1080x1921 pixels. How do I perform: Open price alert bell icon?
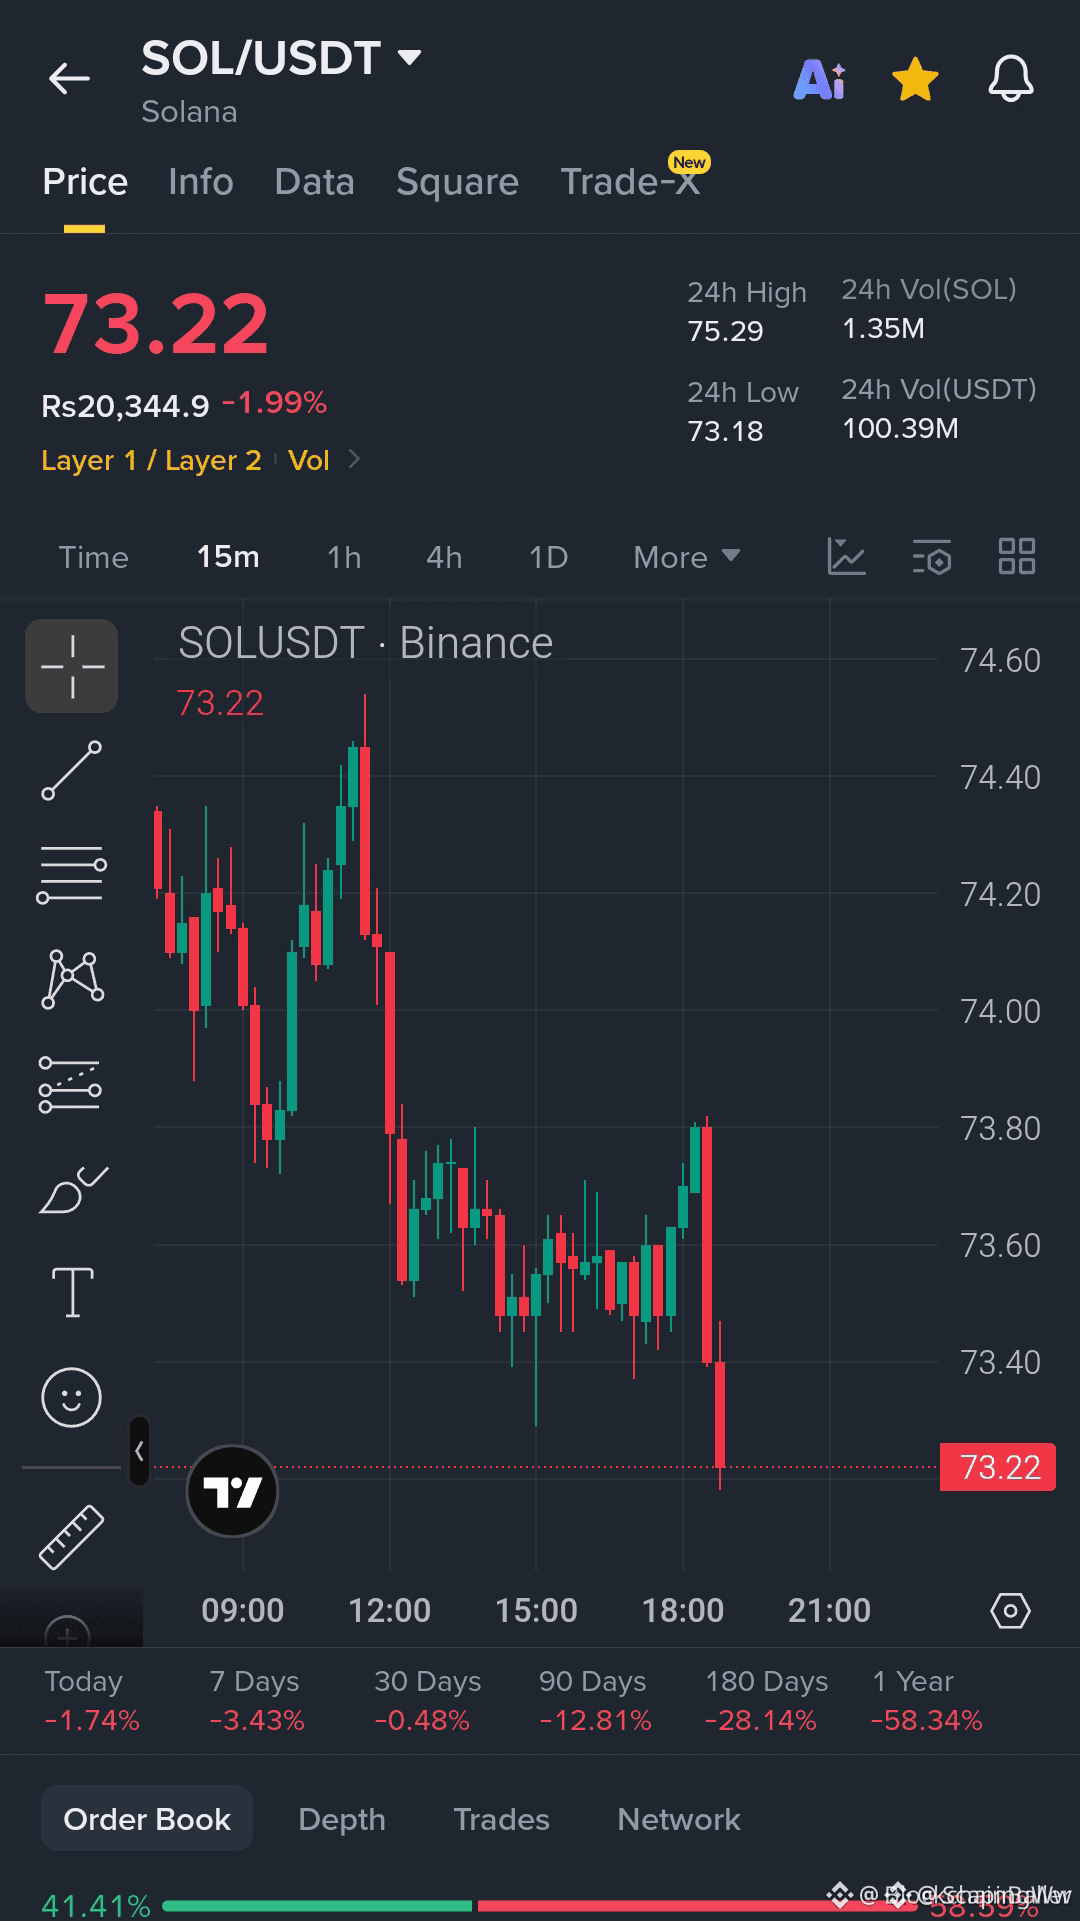click(x=1011, y=79)
